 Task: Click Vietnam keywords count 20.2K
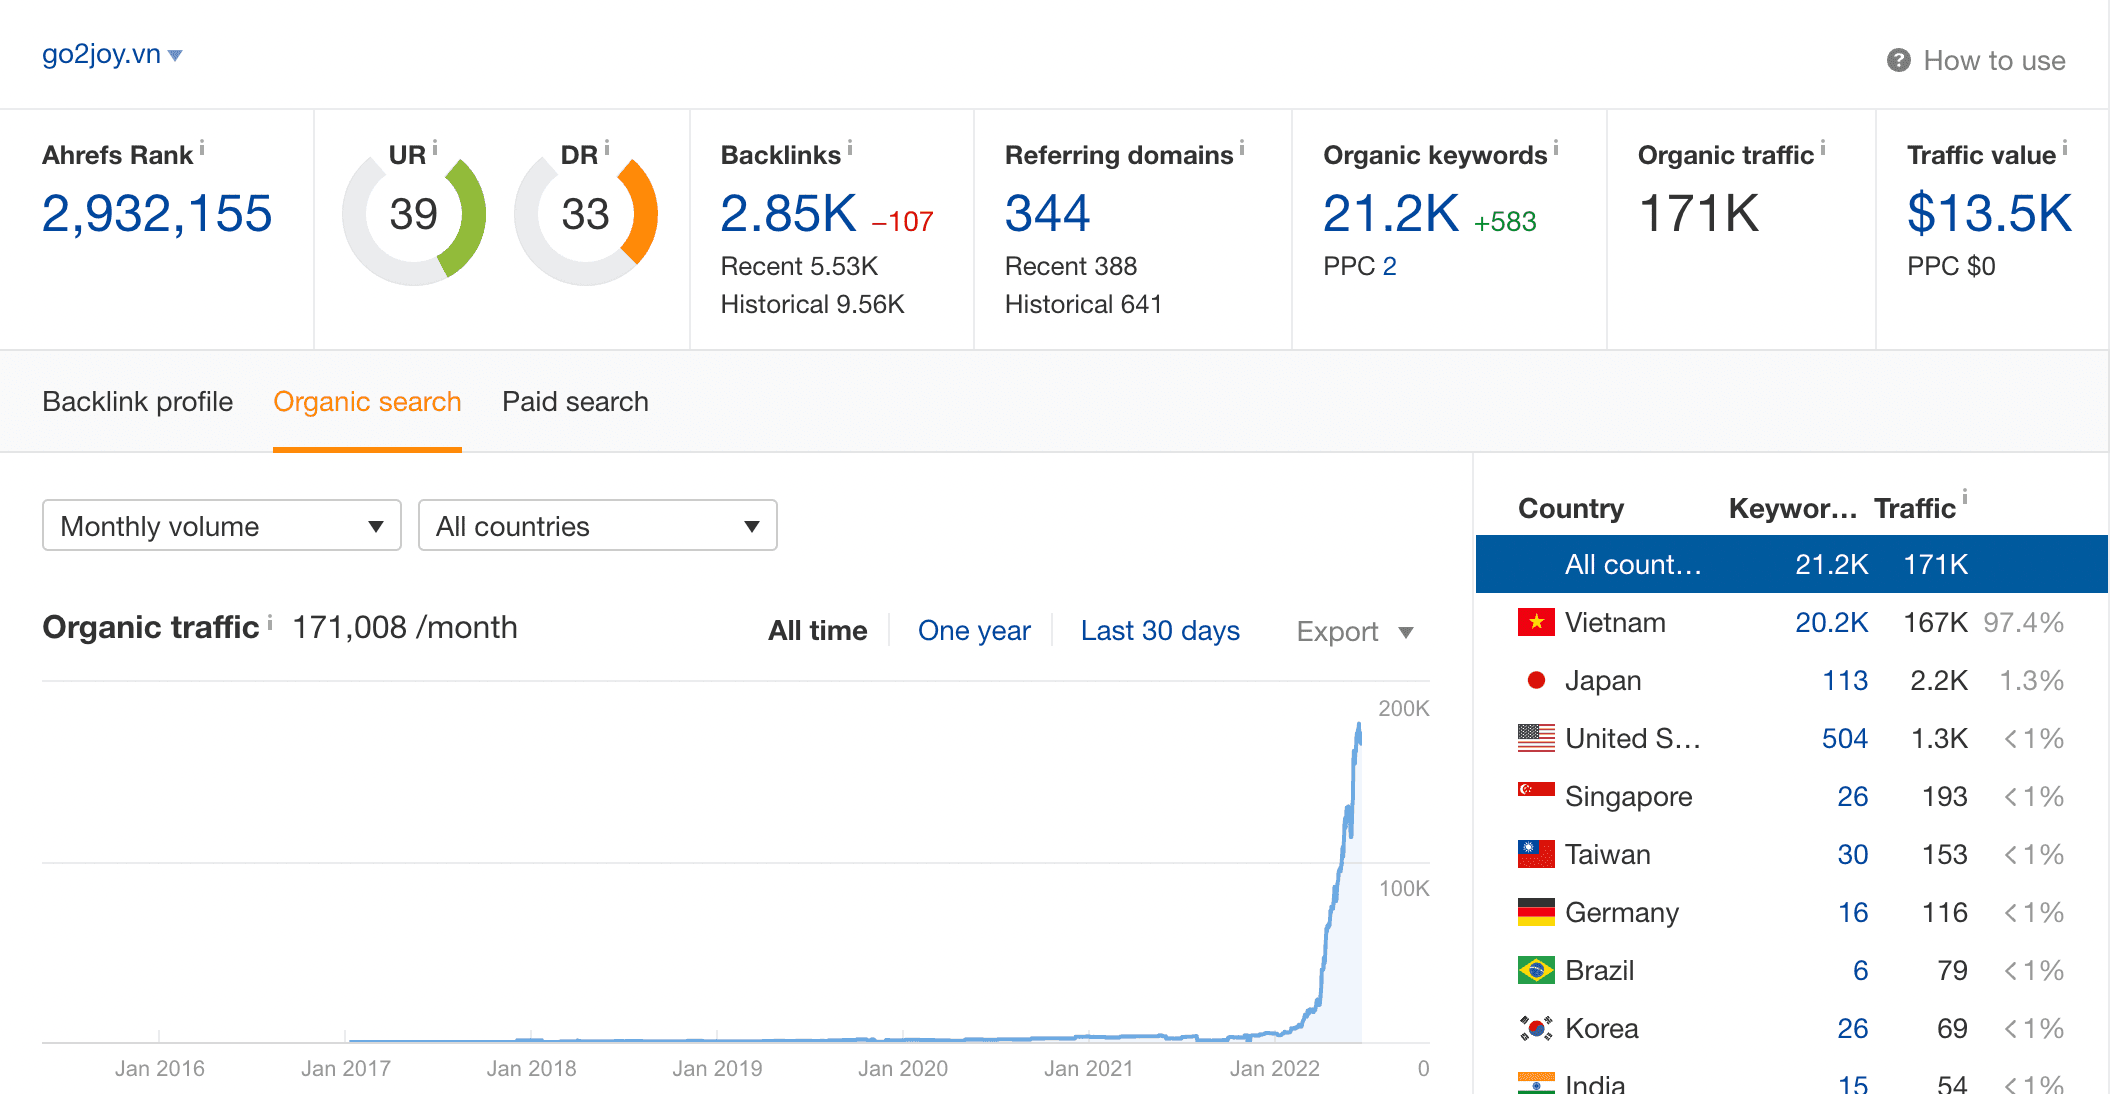pyautogui.click(x=1831, y=622)
